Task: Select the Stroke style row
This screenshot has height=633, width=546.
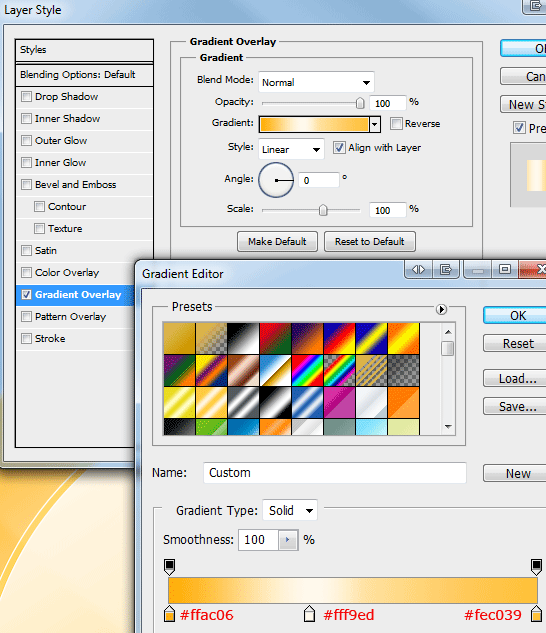Action: [x=76, y=338]
